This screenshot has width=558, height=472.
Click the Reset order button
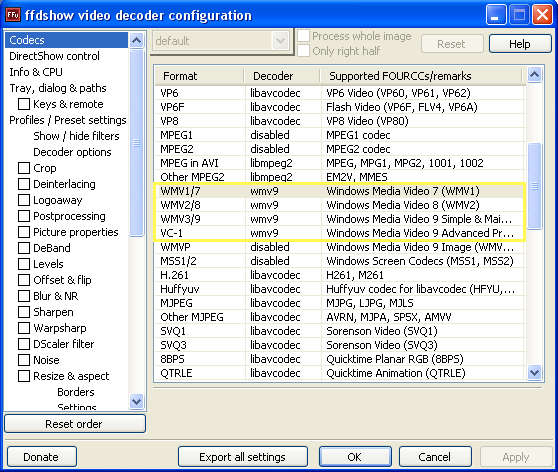pyautogui.click(x=75, y=424)
